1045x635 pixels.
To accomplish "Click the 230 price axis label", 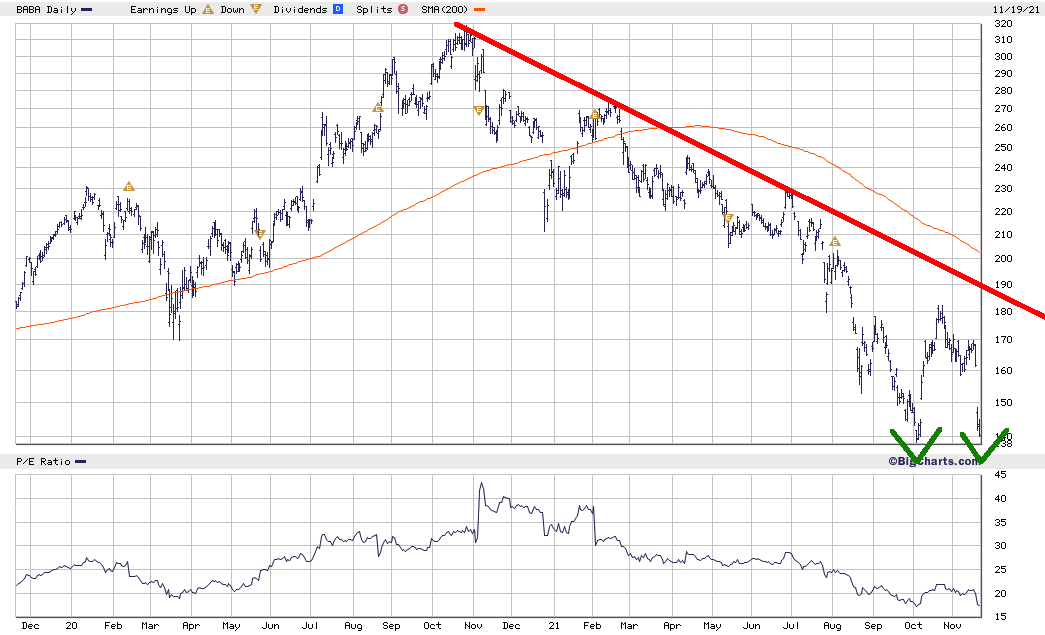I will [1003, 189].
